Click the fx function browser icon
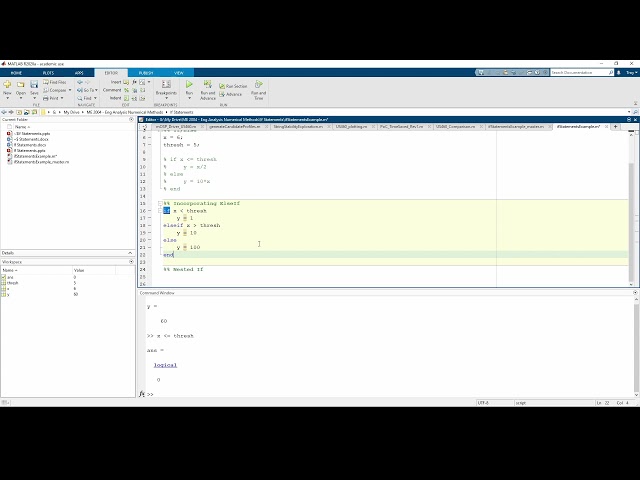Viewport: 640px width, 480px height. click(x=142, y=394)
